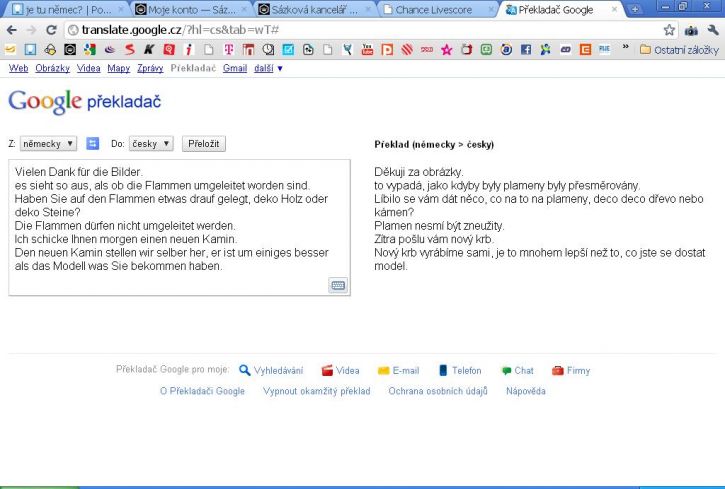Image resolution: width=725 pixels, height=489 pixels.
Task: Open the Google colored-squares bookmark icon
Action: [90, 49]
